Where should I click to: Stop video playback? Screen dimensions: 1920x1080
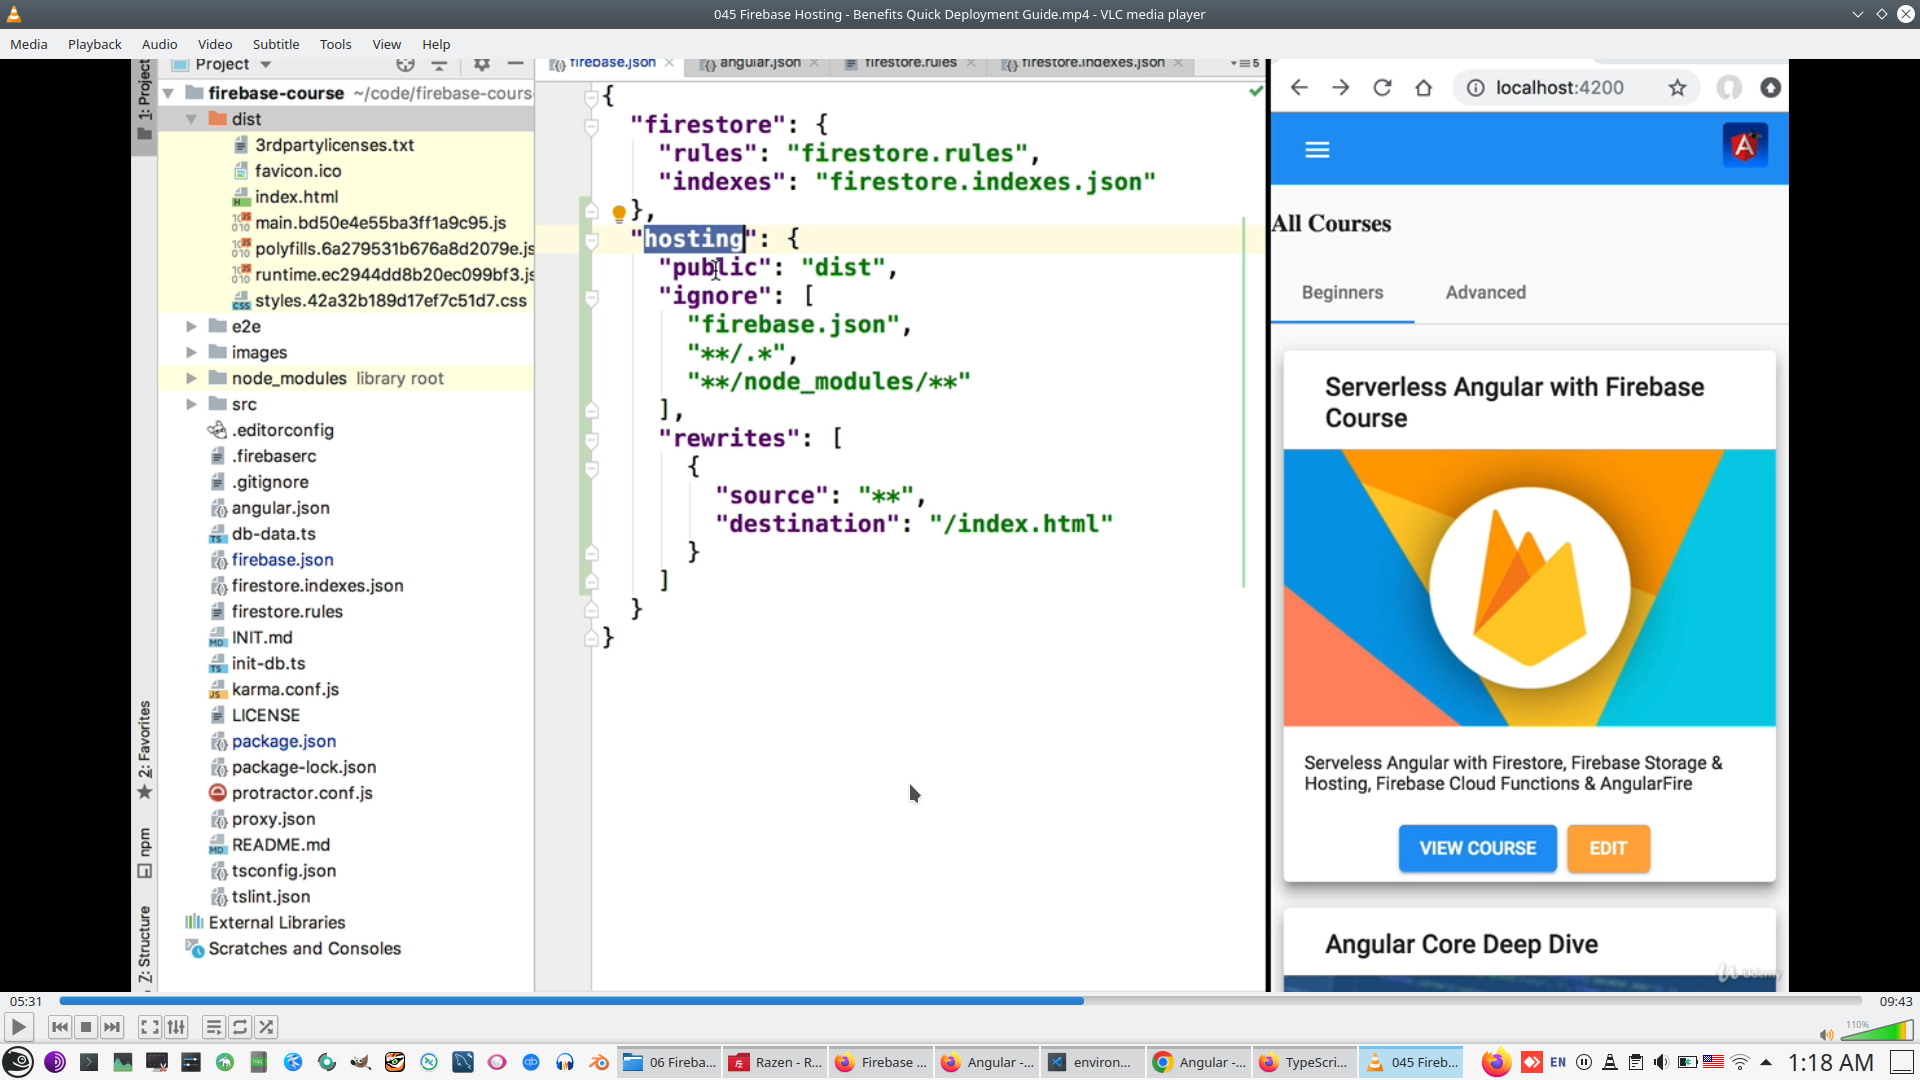[86, 1027]
